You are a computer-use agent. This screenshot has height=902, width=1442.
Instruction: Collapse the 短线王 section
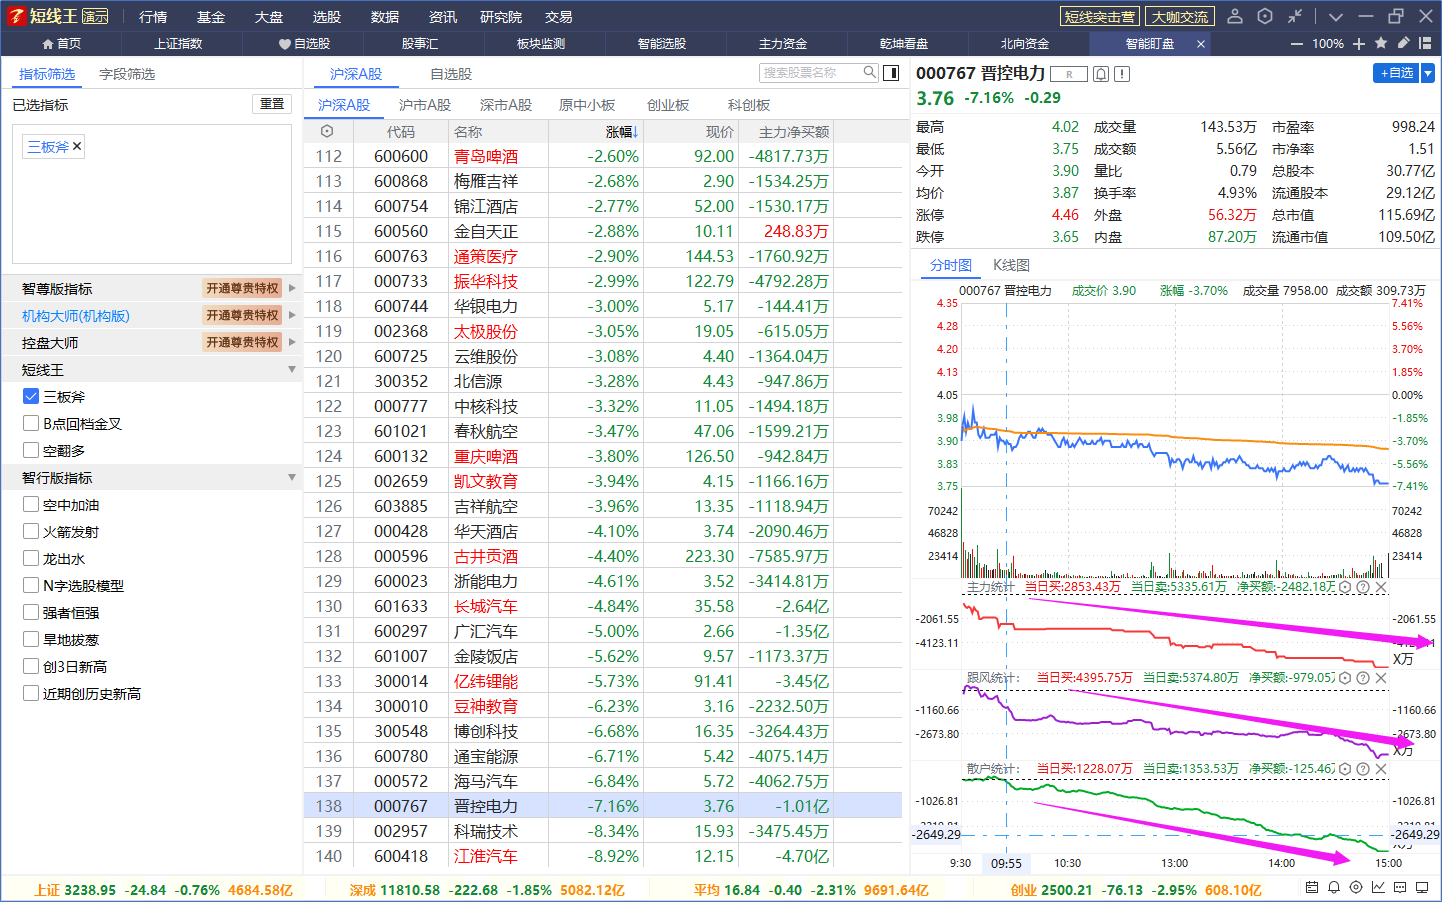tap(292, 369)
